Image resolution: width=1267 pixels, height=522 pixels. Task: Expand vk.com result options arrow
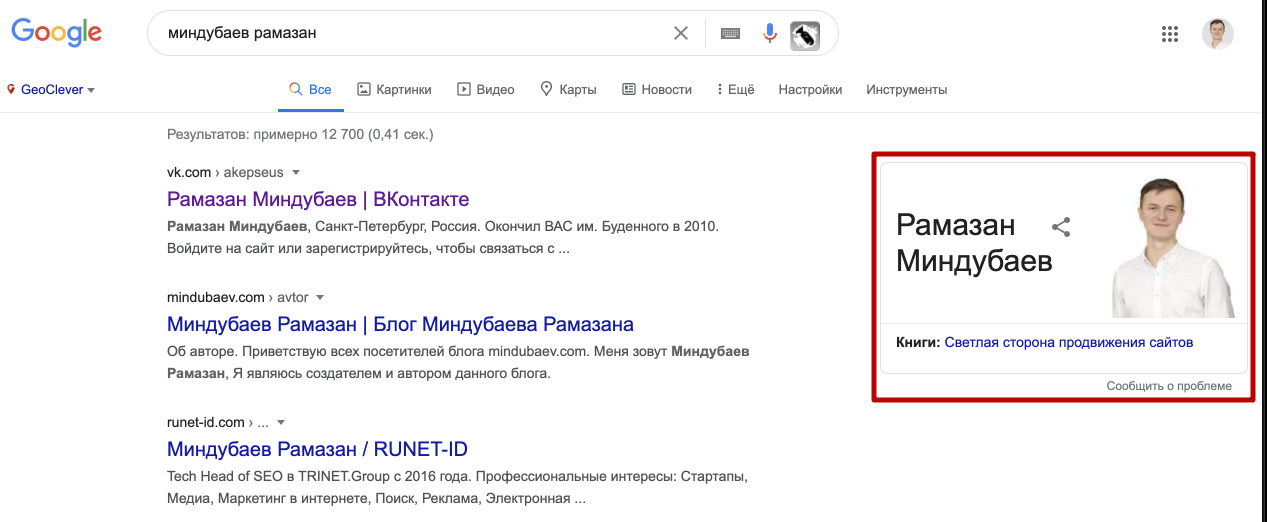coord(296,172)
